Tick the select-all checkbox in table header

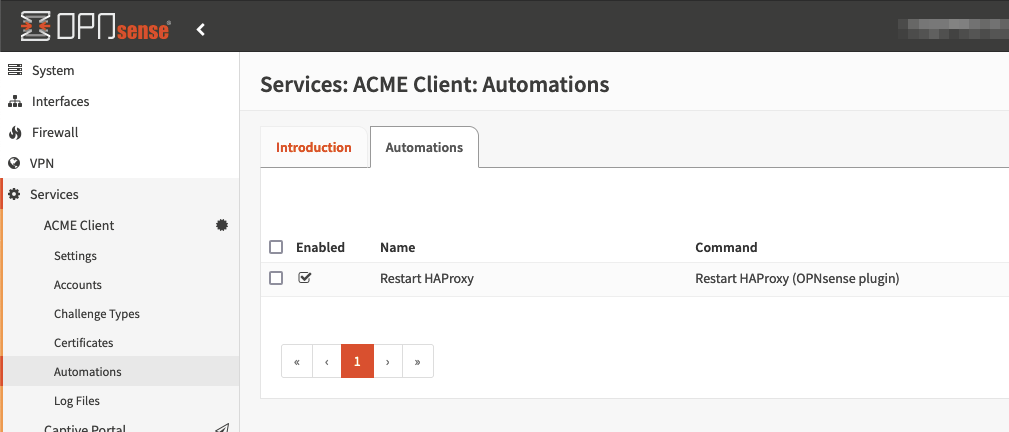pyautogui.click(x=276, y=247)
